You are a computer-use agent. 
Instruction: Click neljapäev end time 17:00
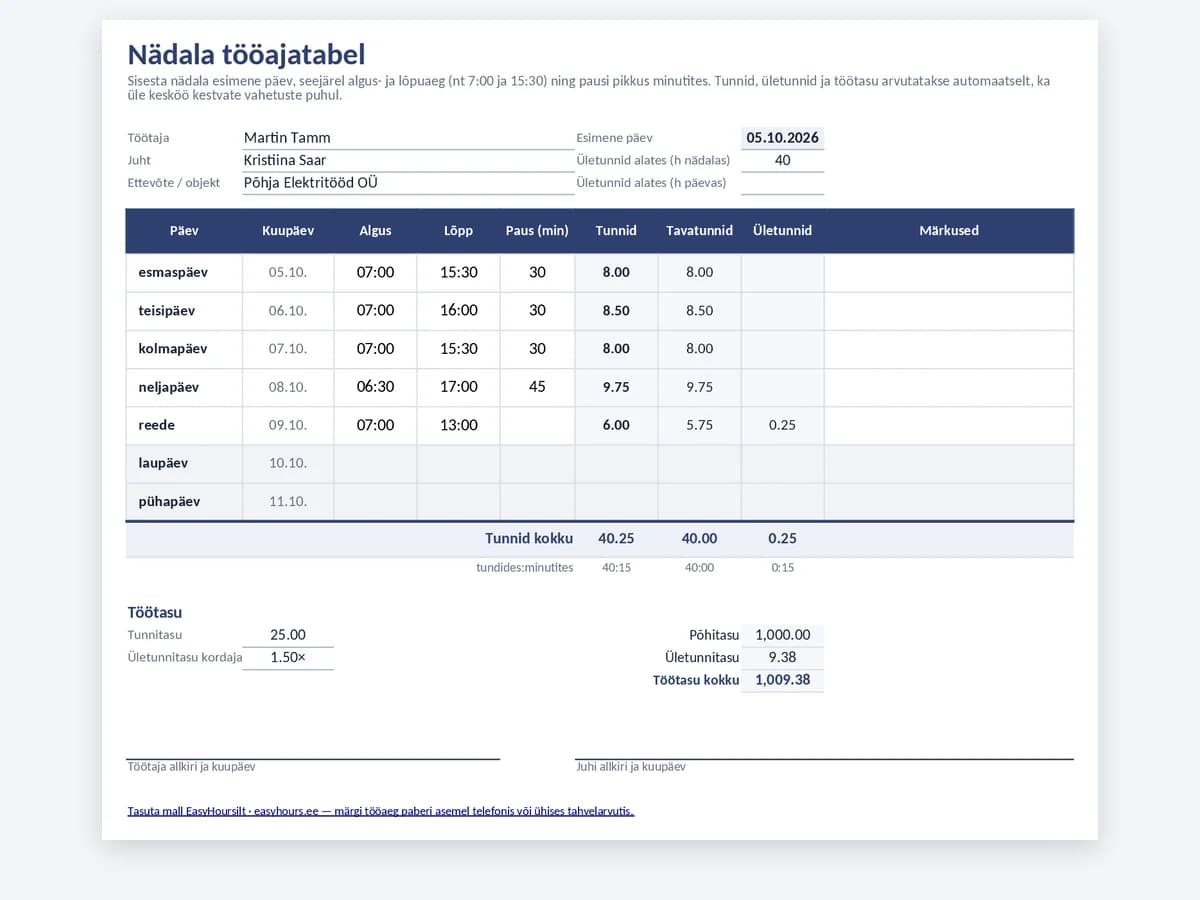click(x=459, y=387)
